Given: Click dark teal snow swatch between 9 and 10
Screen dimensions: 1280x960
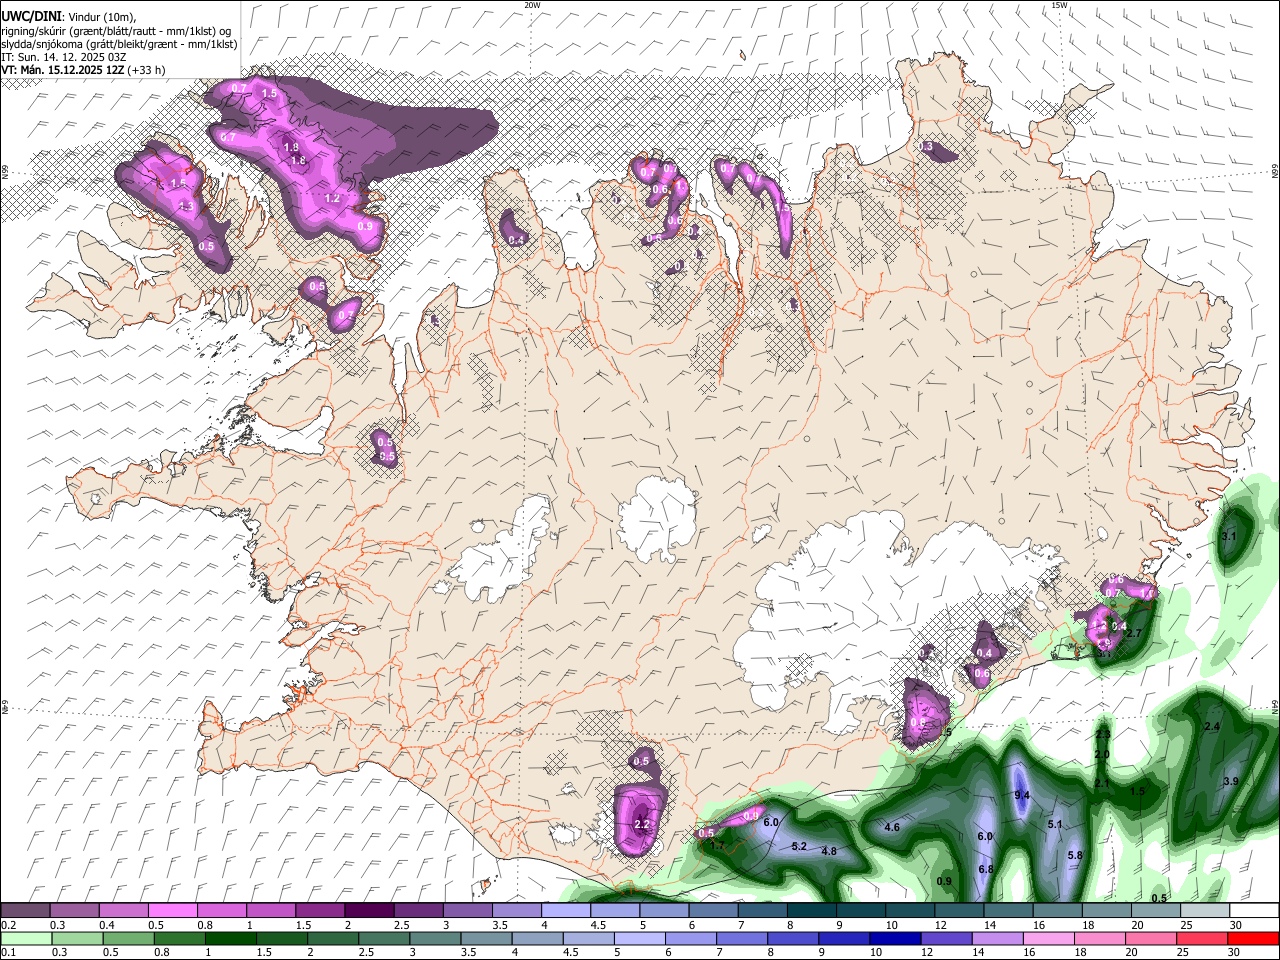Looking at the screenshot, I should [861, 910].
